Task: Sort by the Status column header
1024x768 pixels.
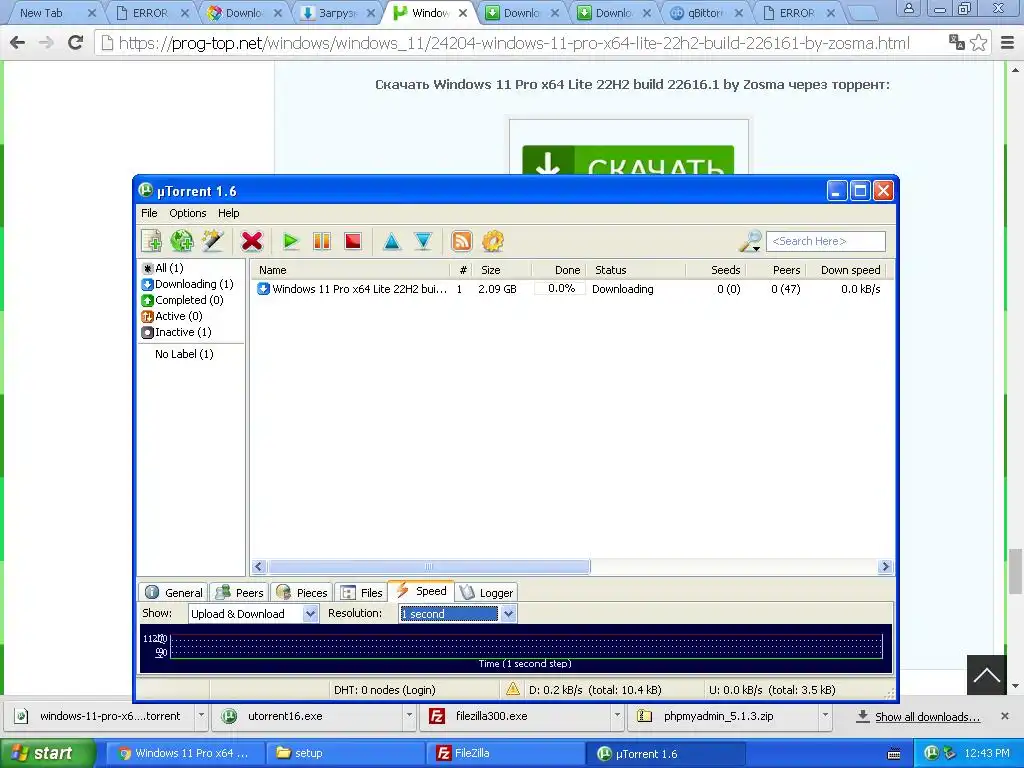Action: pos(636,270)
